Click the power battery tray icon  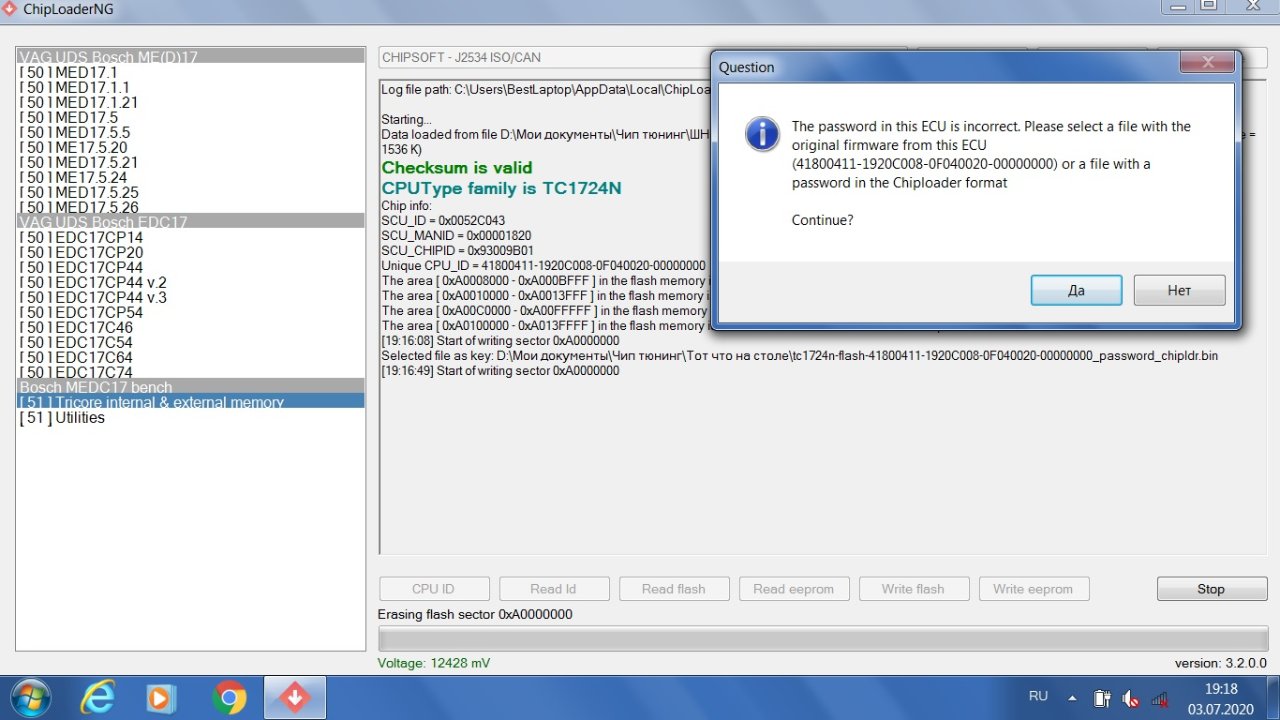pos(1102,698)
